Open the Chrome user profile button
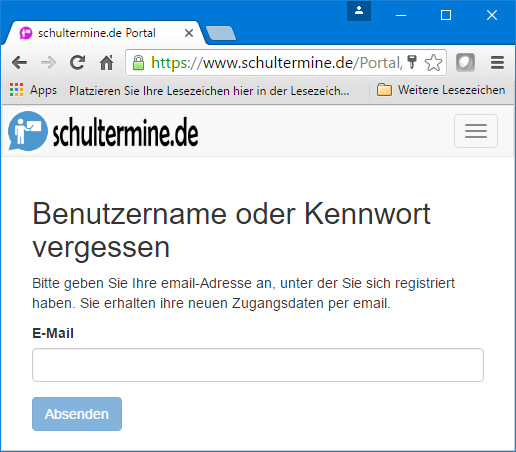This screenshot has height=452, width=516. coord(359,11)
